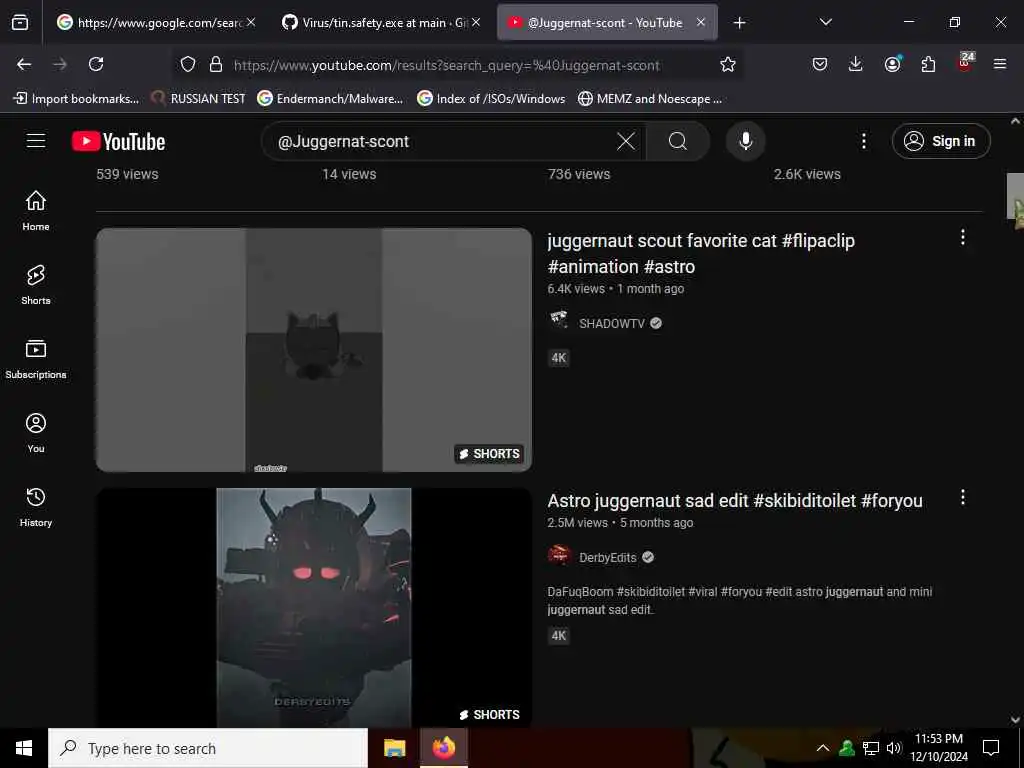
Task: Click the page vertical scrollbar down arrow
Action: 1015,719
